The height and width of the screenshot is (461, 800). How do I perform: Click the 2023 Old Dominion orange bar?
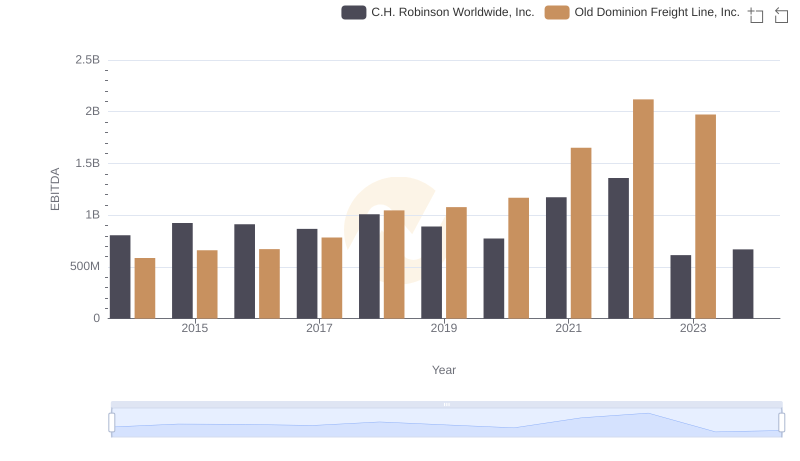[x=705, y=217]
